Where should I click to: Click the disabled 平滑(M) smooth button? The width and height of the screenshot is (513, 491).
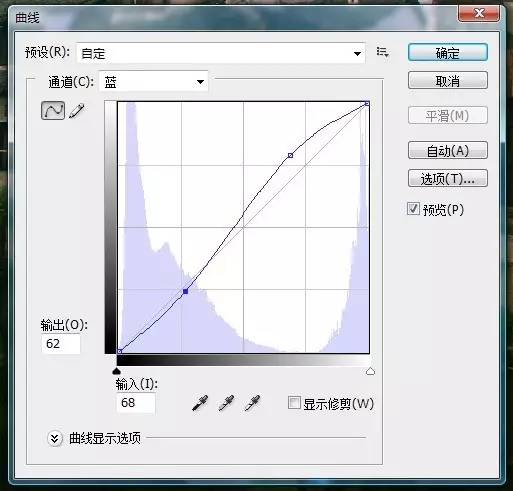[448, 116]
